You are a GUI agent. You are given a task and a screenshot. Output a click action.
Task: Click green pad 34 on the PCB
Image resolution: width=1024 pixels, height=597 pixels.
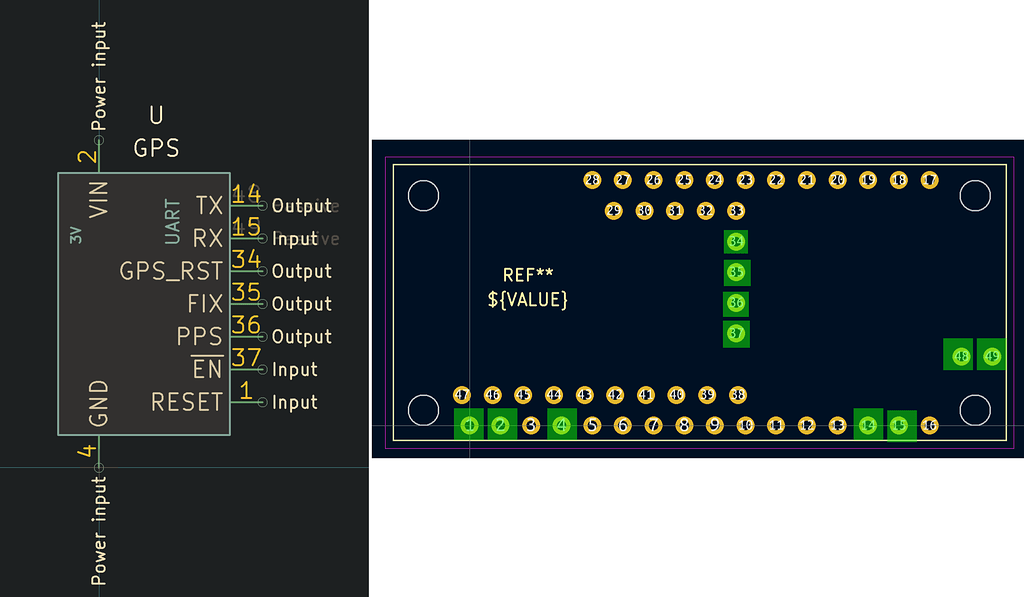(x=736, y=241)
